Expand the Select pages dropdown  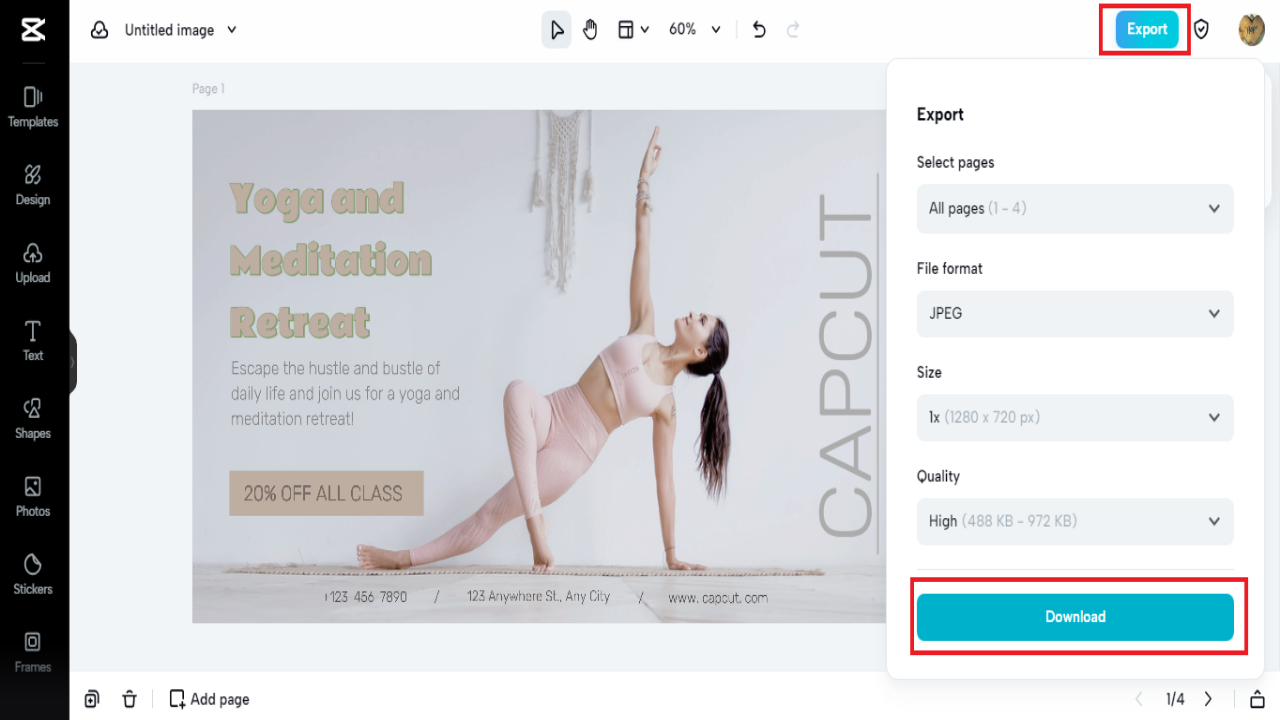tap(1075, 208)
